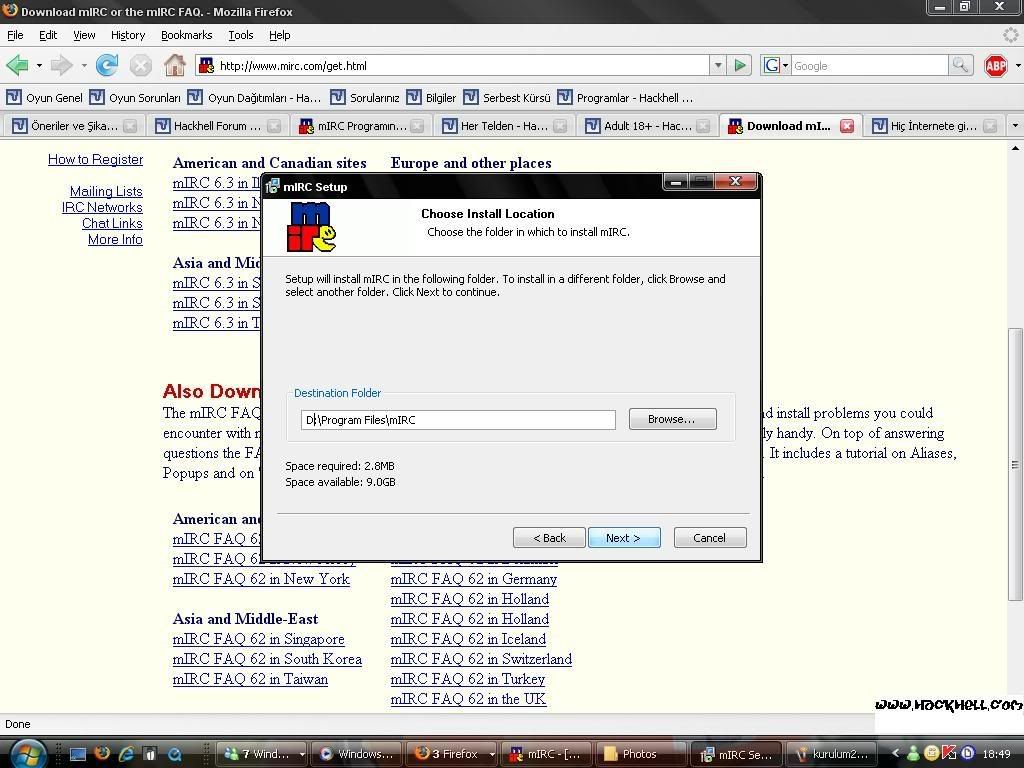Open the back button history dropdown arrow
Viewport: 1024px width, 768px height.
pyautogui.click(x=39, y=65)
